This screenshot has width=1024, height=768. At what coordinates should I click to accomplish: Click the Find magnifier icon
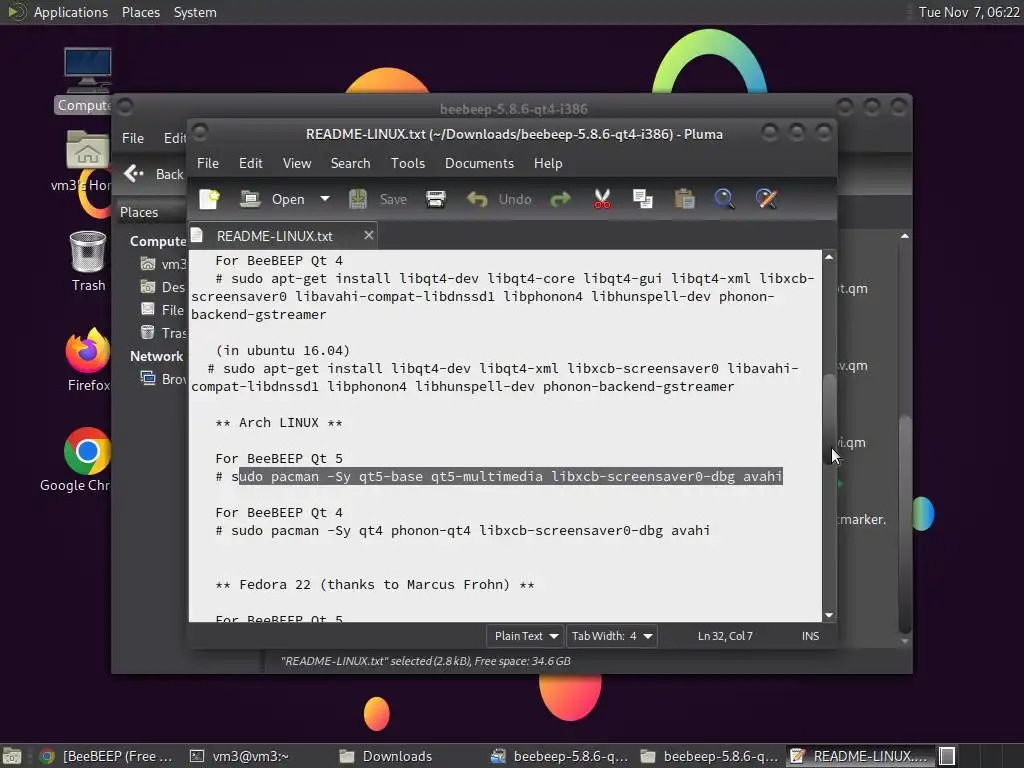[725, 199]
